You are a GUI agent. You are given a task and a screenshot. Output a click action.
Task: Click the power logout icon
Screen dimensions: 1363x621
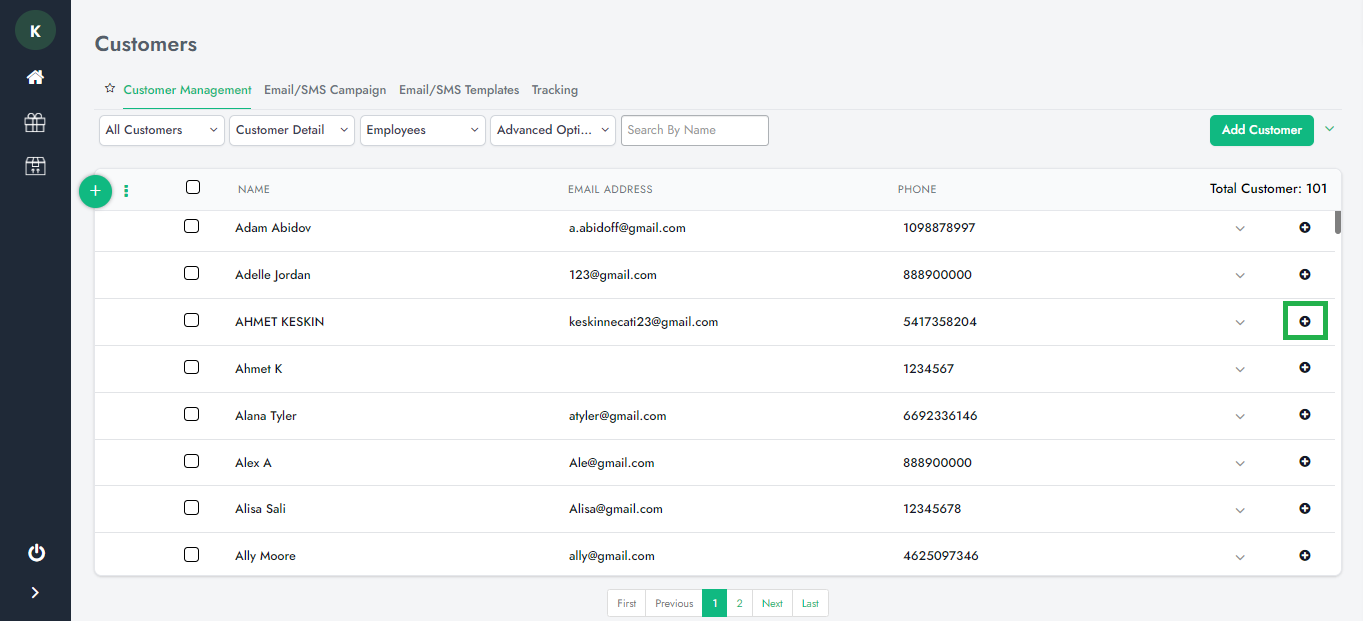point(36,553)
